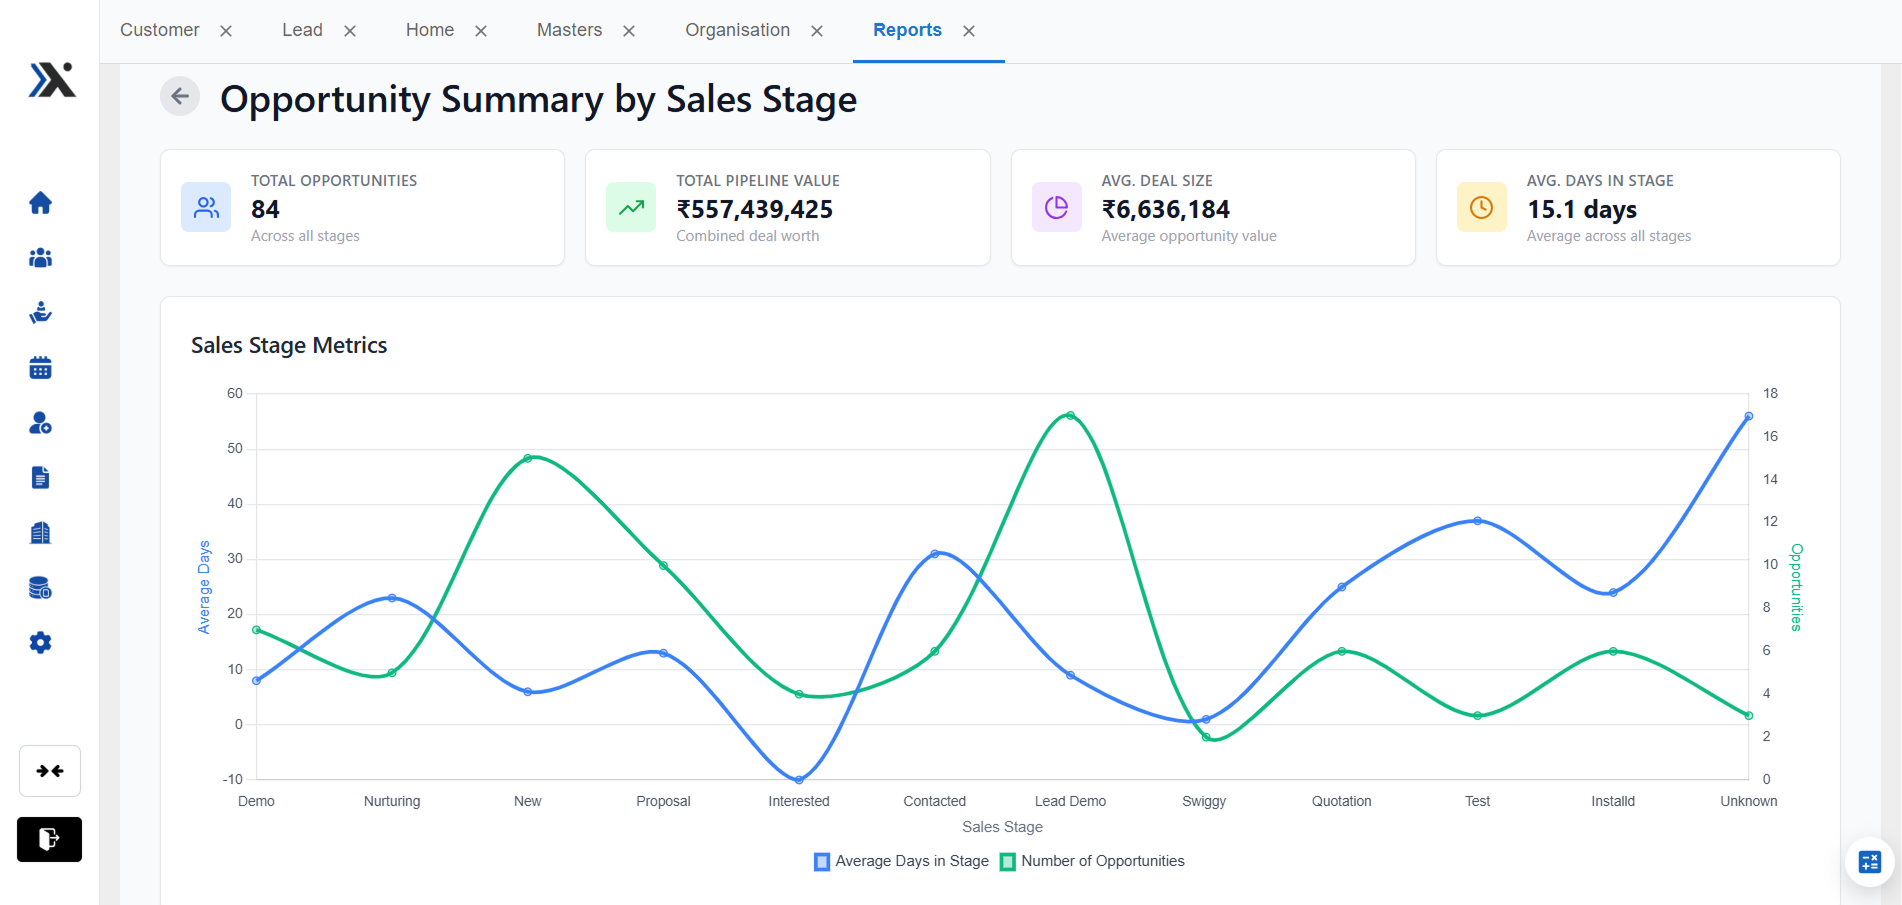Switch to the Masters tab
The height and width of the screenshot is (905, 1902).
click(569, 30)
